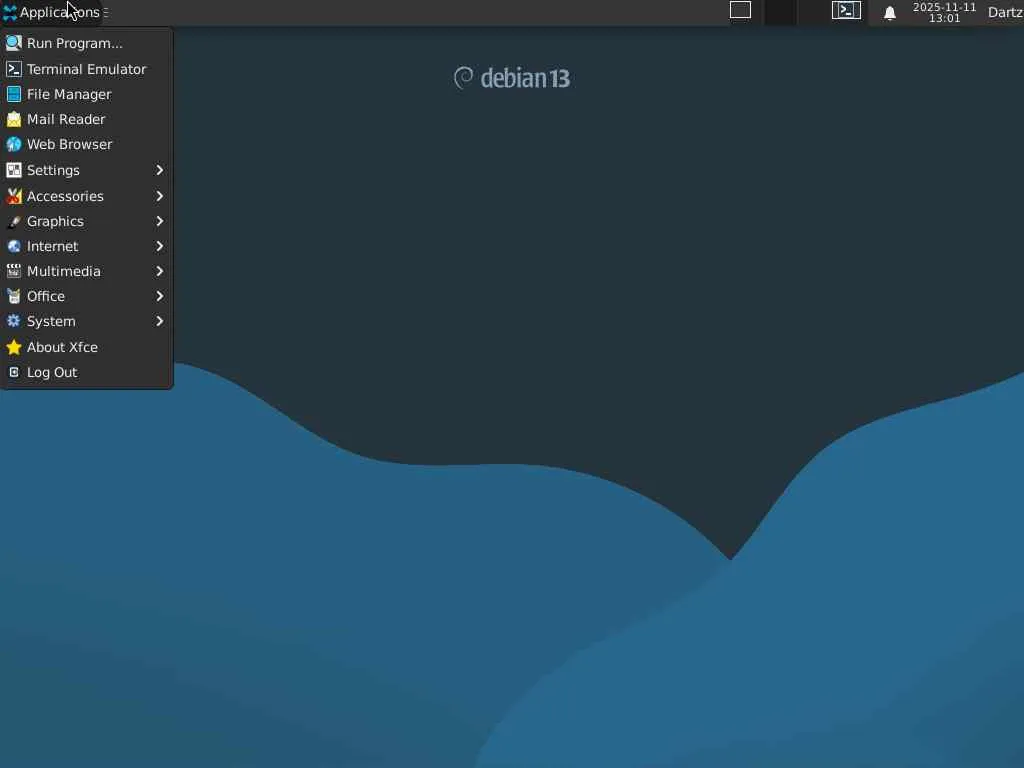1024x768 pixels.
Task: Open the Dartz user menu
Action: point(1005,12)
